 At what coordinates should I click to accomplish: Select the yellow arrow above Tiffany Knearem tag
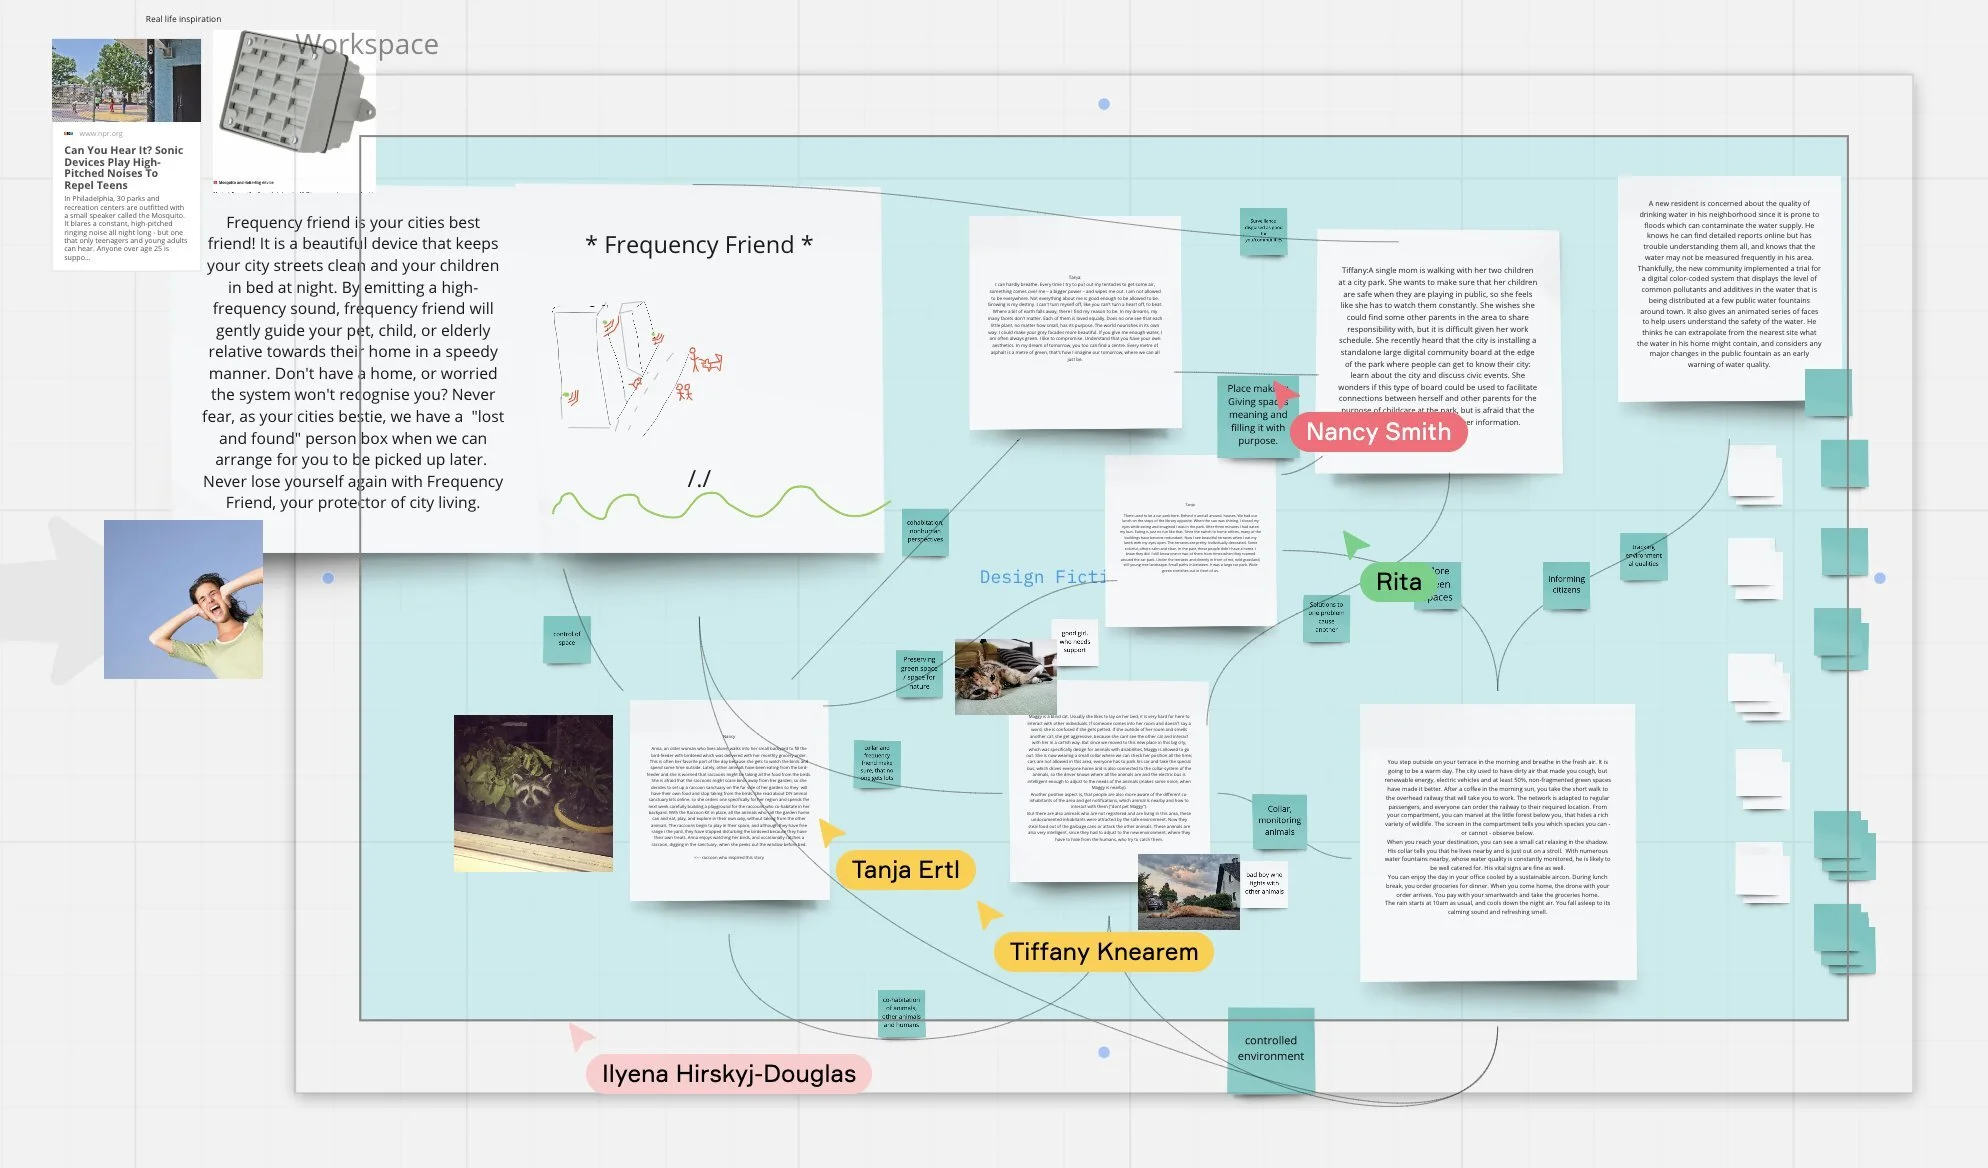coord(987,912)
